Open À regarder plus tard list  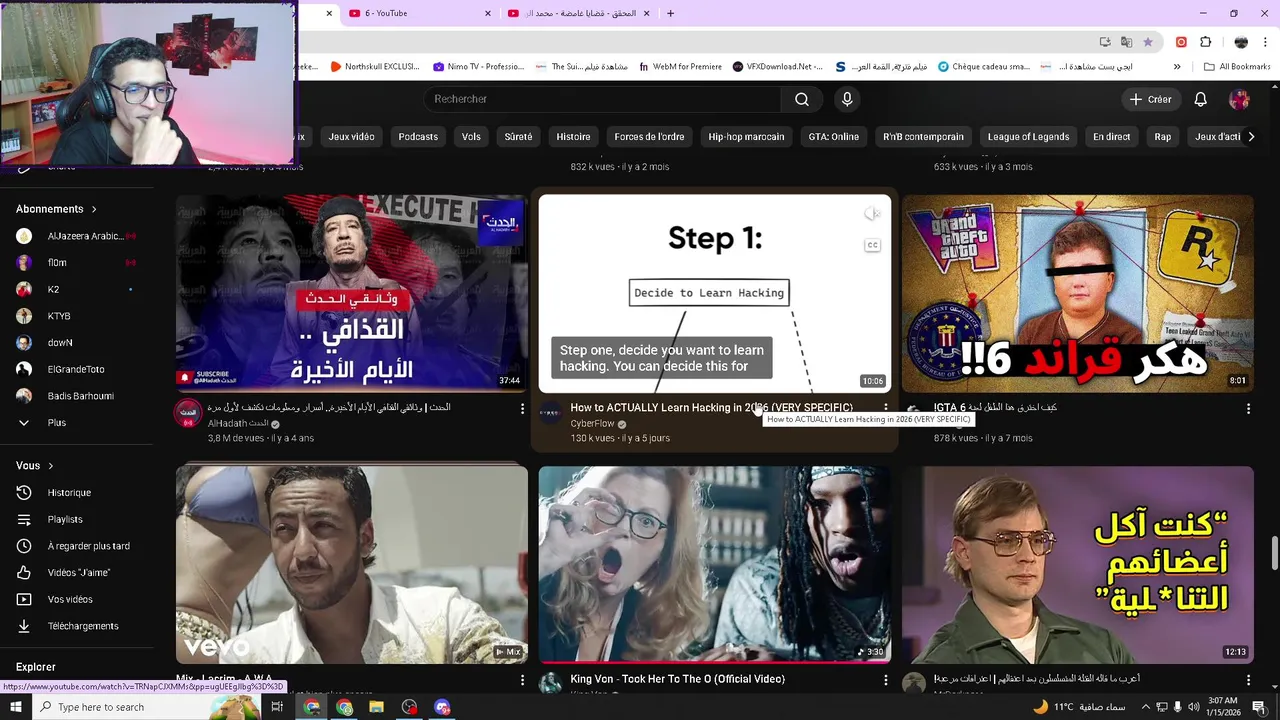coord(88,546)
